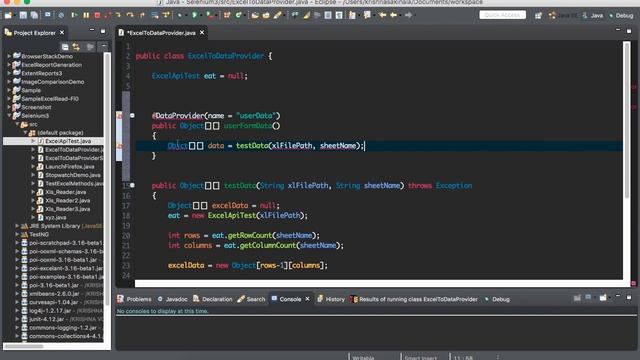Switch to the Java EE perspective

(x=563, y=16)
